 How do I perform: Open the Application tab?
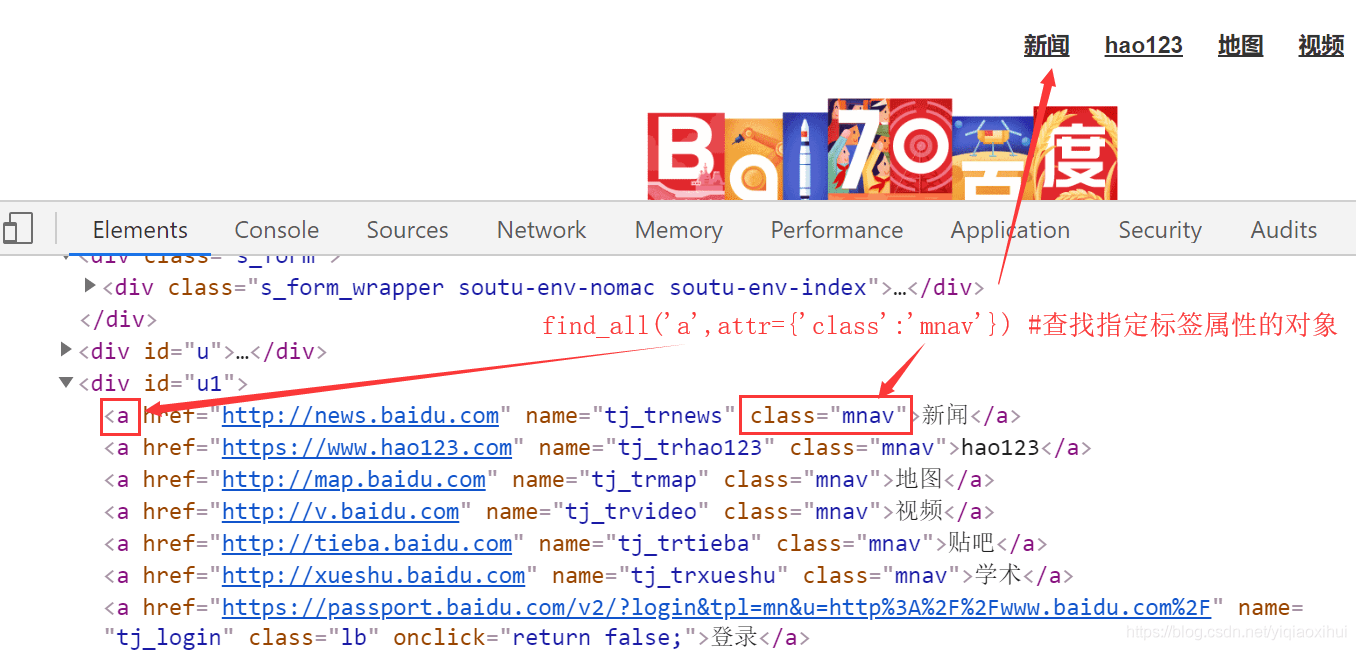pyautogui.click(x=1010, y=230)
